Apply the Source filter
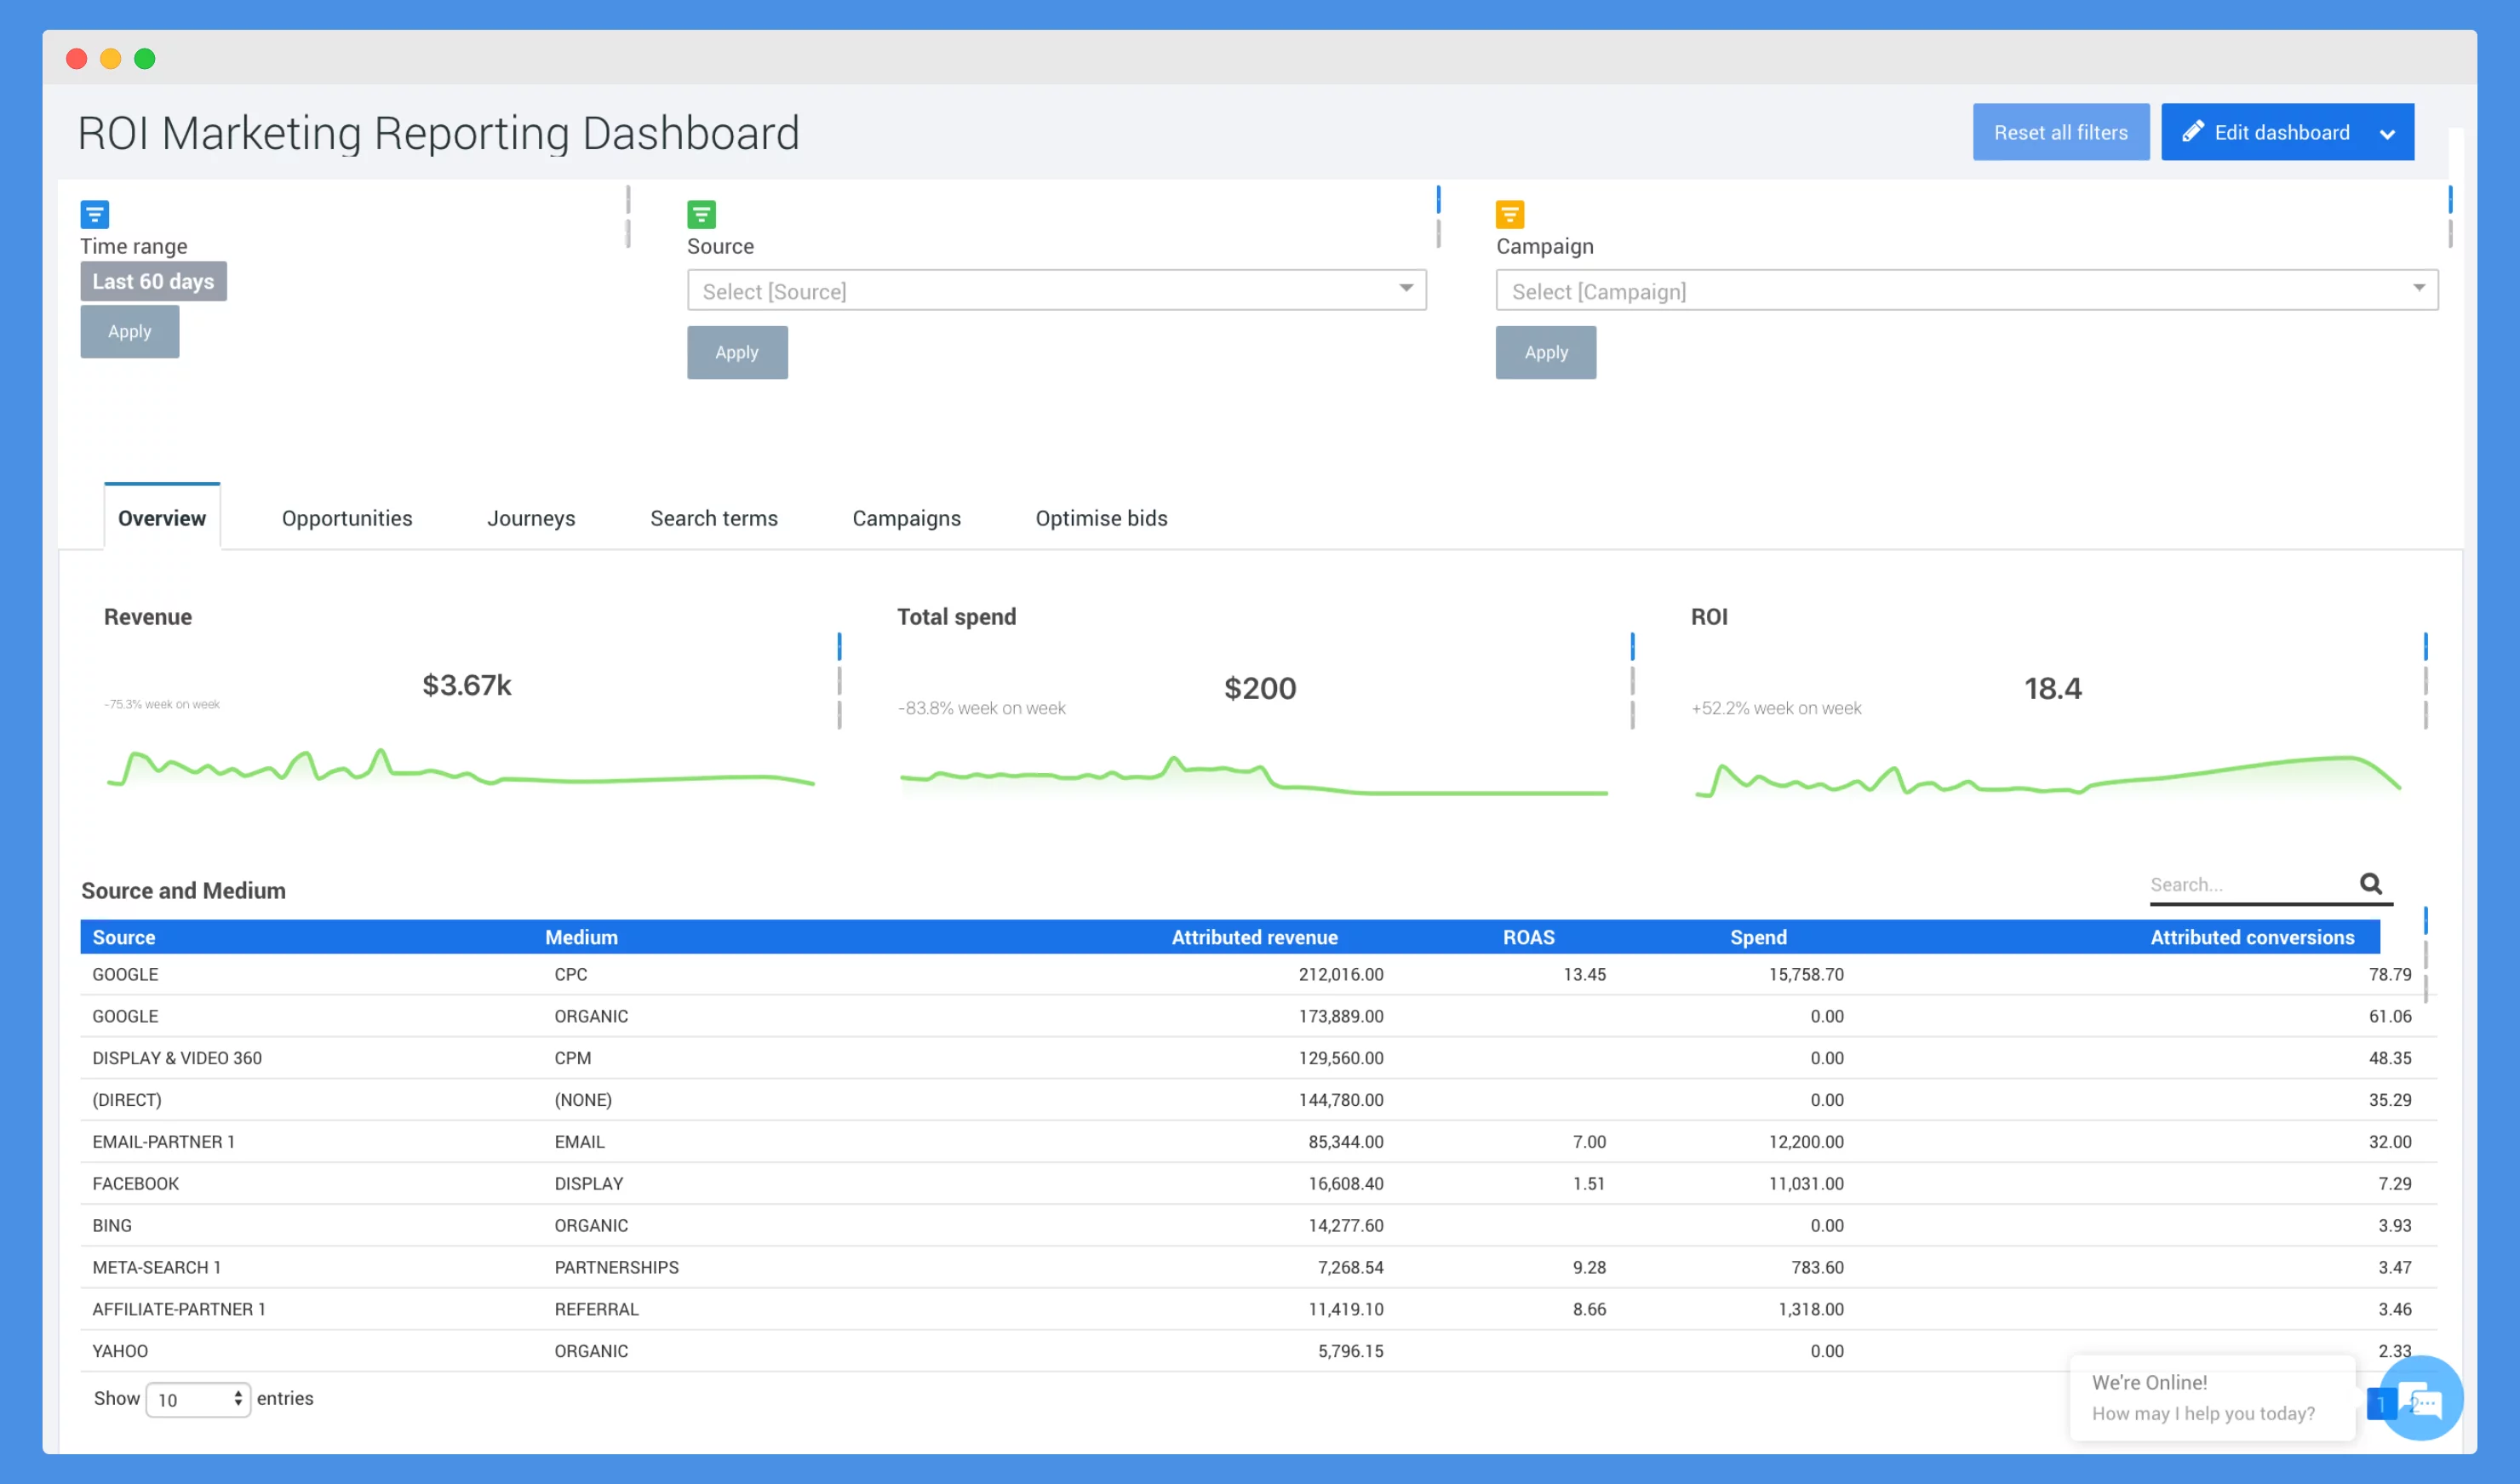2520x1484 pixels. pos(737,352)
